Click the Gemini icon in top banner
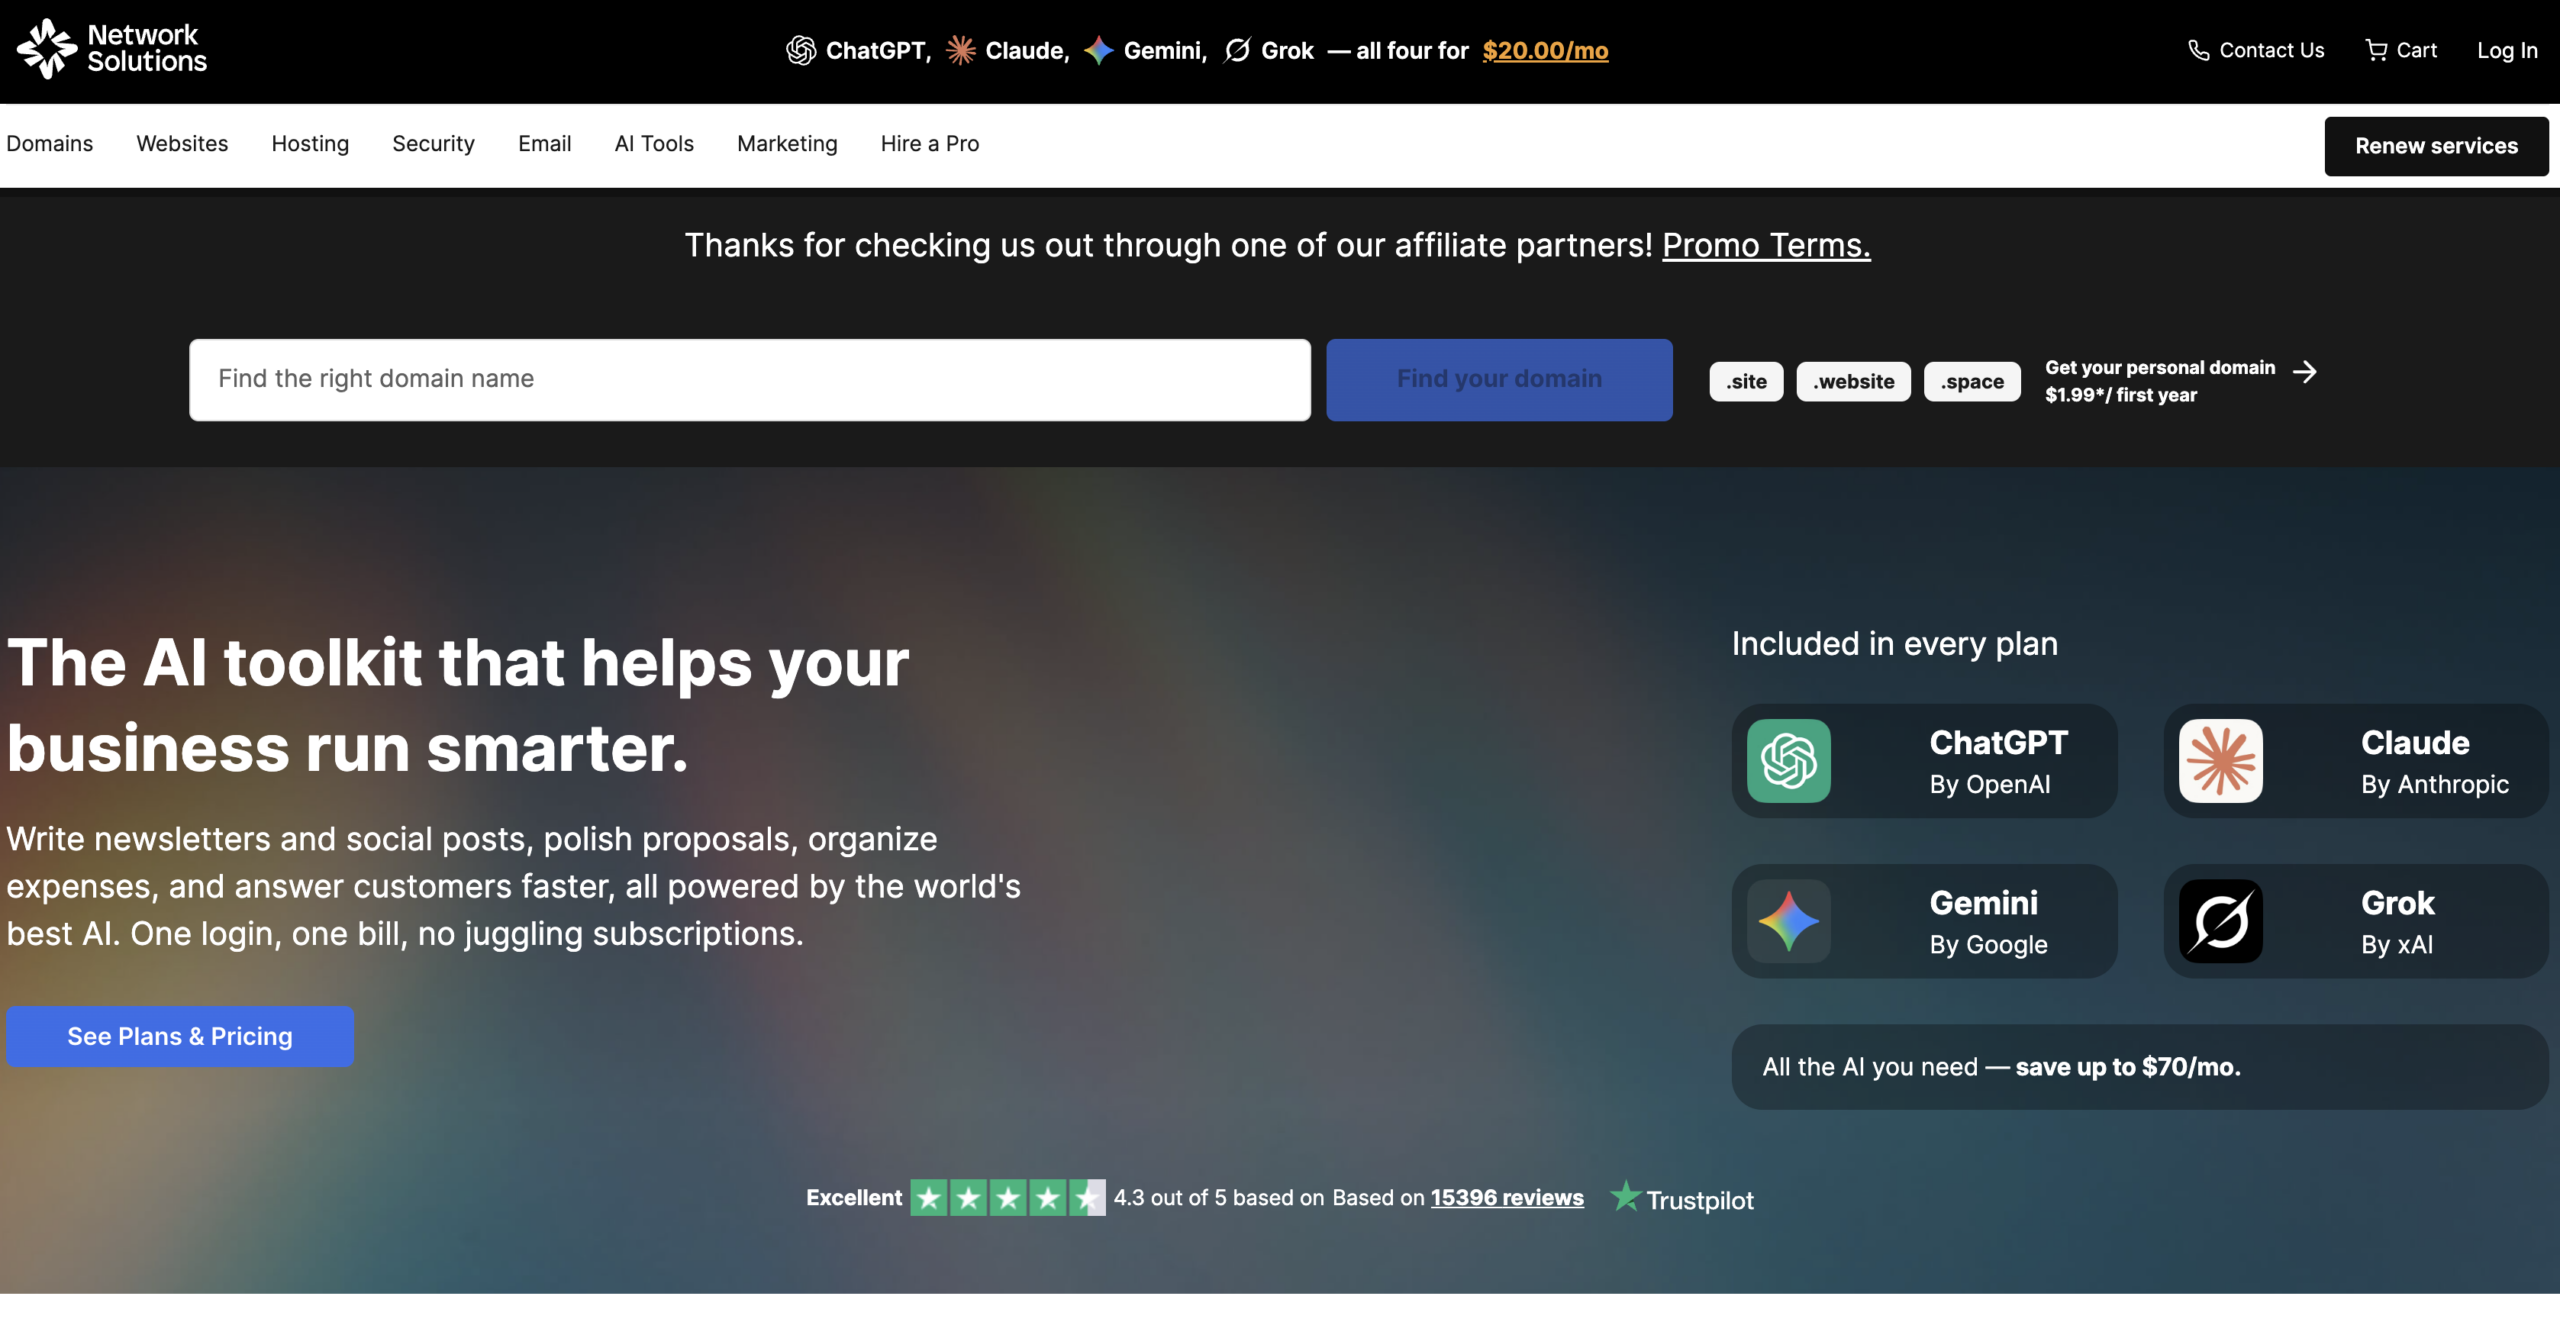The width and height of the screenshot is (2560, 1322). point(1099,50)
